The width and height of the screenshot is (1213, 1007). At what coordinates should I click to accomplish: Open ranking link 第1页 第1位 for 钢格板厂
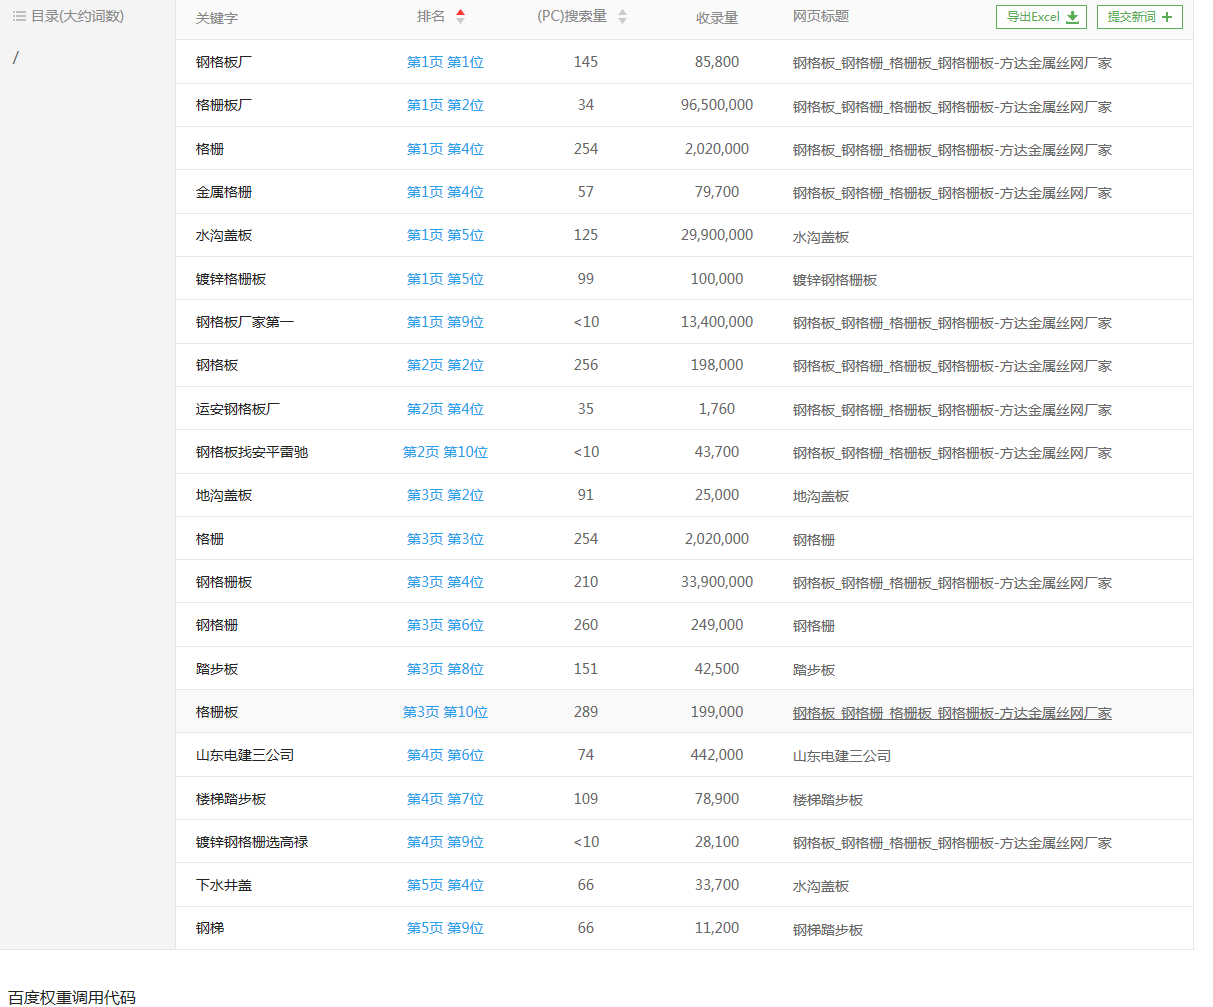click(x=445, y=62)
